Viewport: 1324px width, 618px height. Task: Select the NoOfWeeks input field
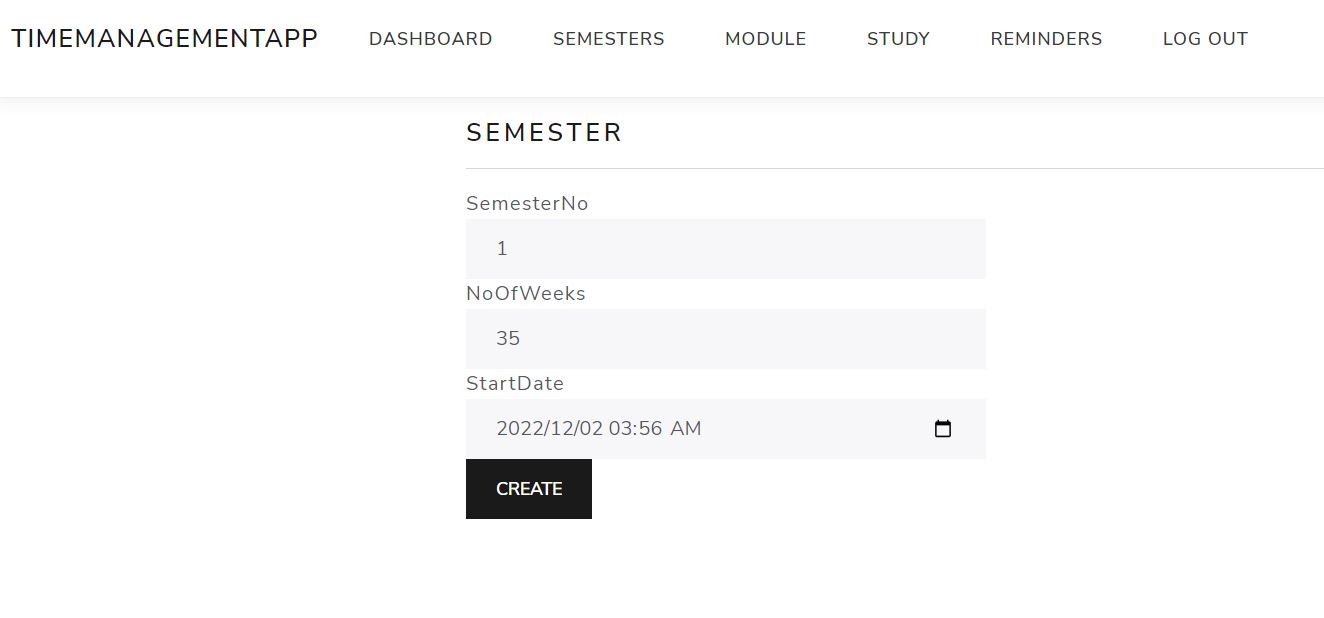(725, 338)
